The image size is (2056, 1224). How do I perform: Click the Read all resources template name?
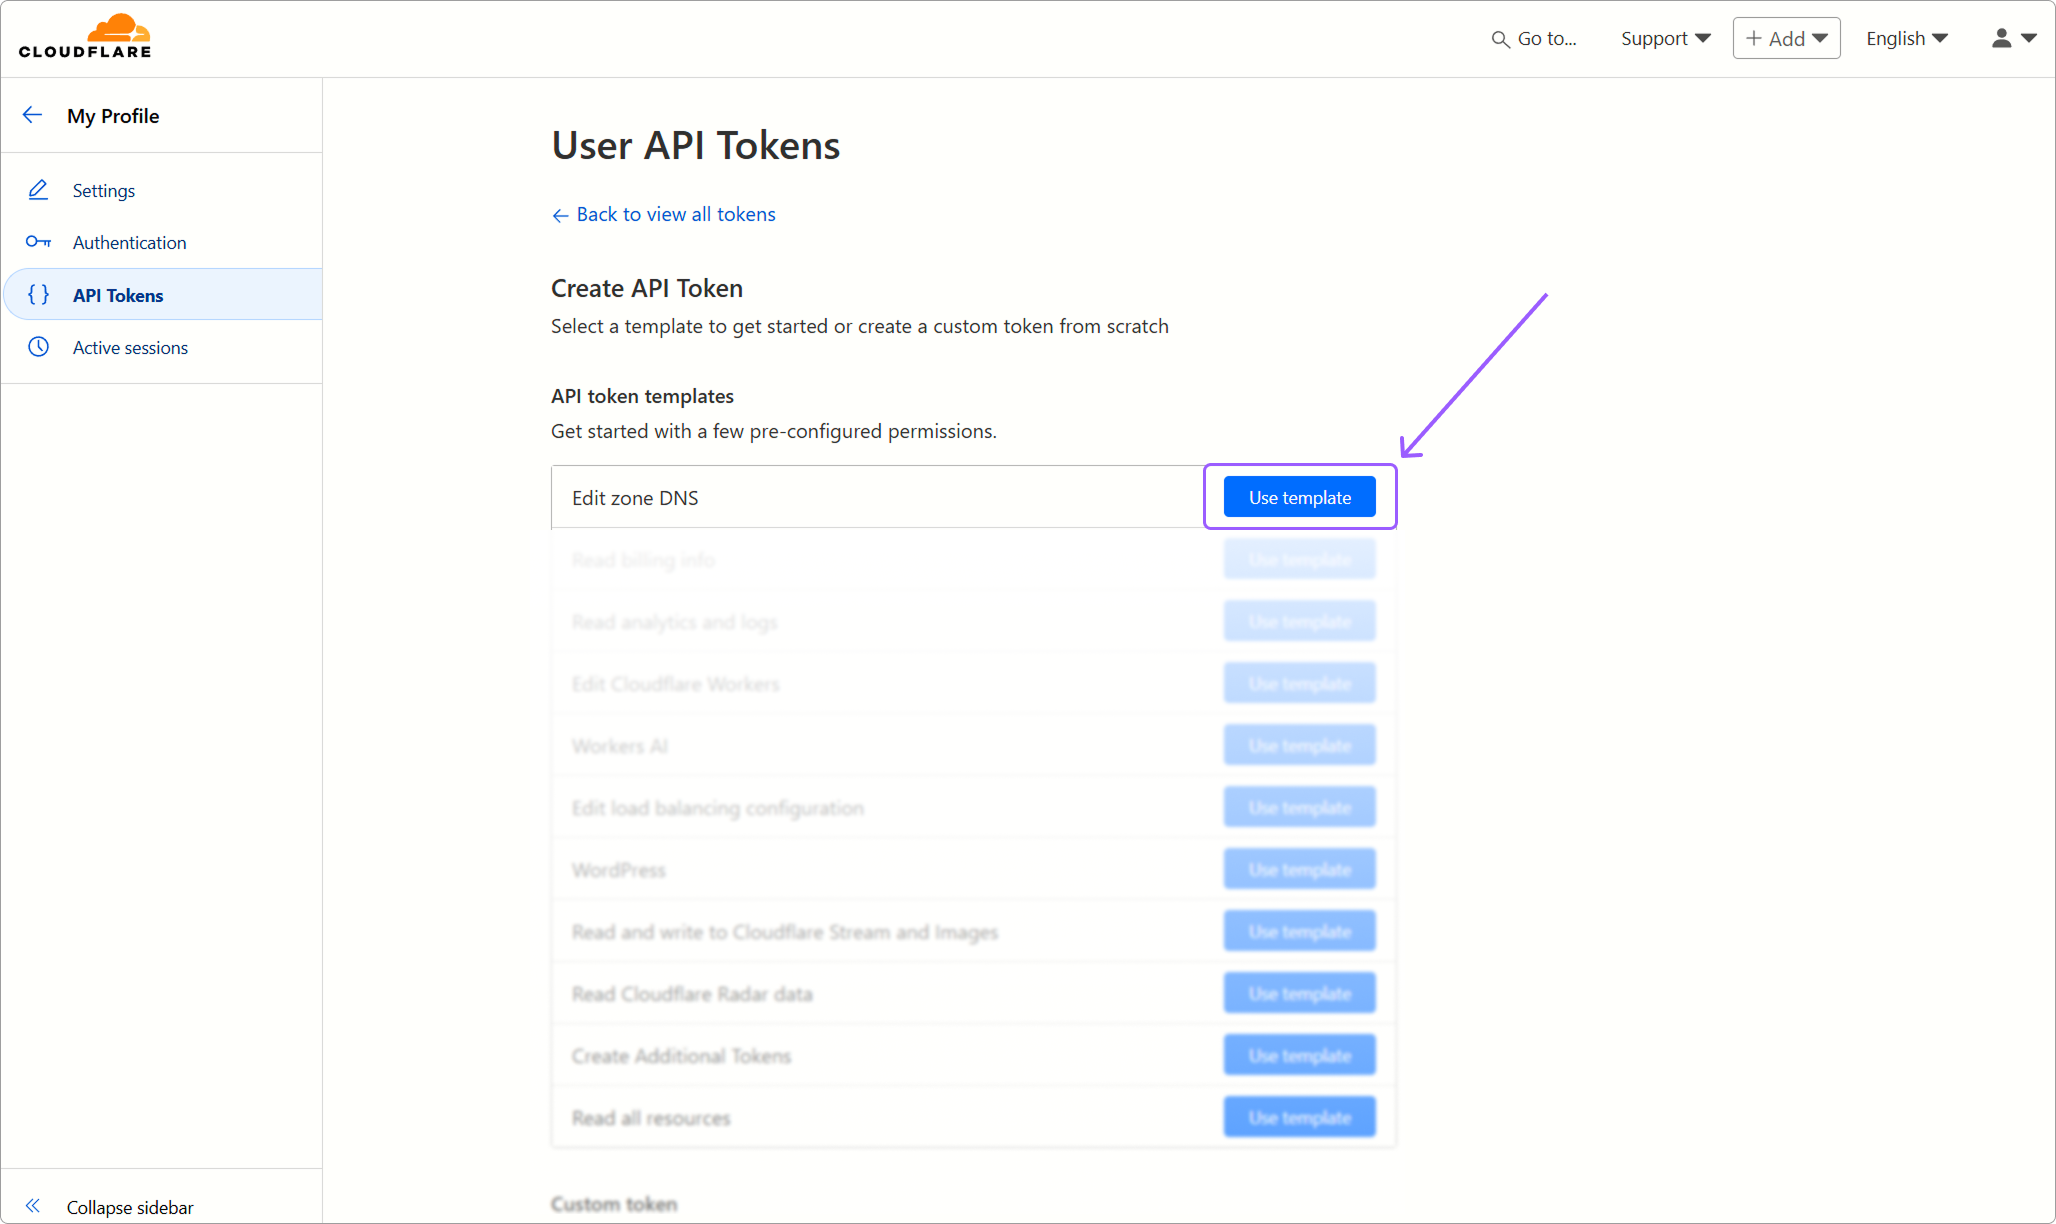click(x=651, y=1118)
